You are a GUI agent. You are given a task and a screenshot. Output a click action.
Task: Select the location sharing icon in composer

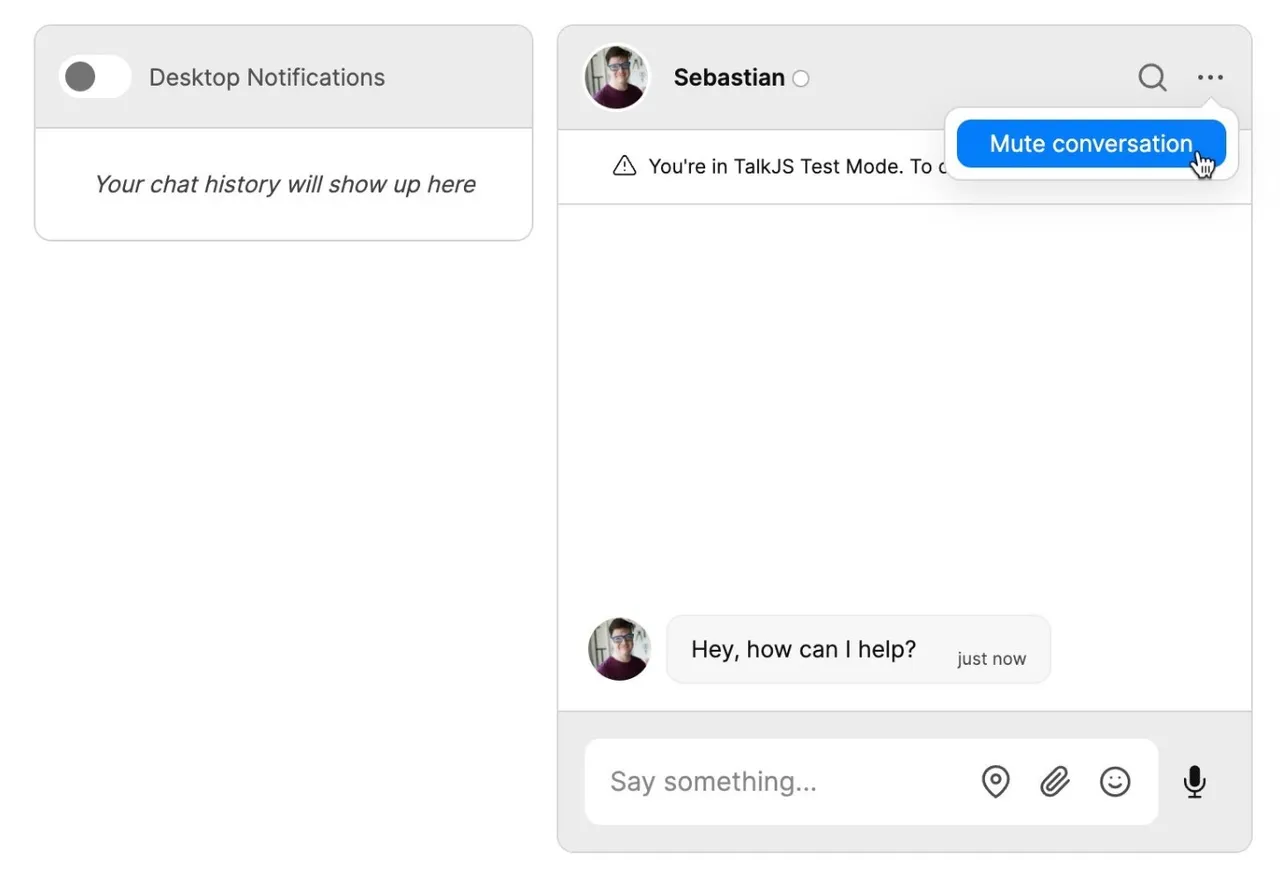tap(995, 782)
